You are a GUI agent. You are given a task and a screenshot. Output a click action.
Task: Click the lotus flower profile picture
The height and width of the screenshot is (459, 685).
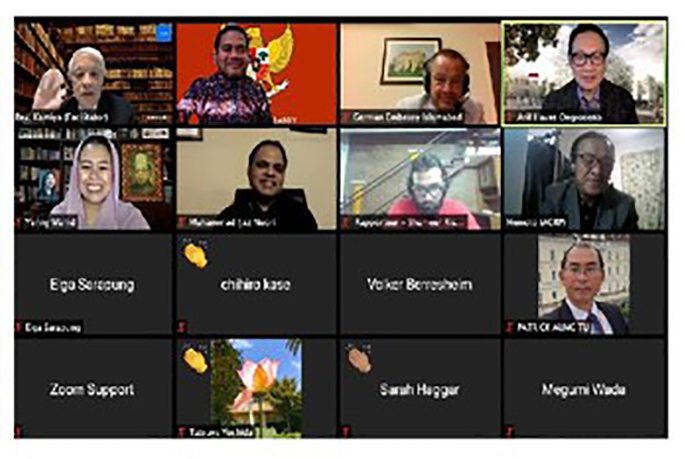256,388
